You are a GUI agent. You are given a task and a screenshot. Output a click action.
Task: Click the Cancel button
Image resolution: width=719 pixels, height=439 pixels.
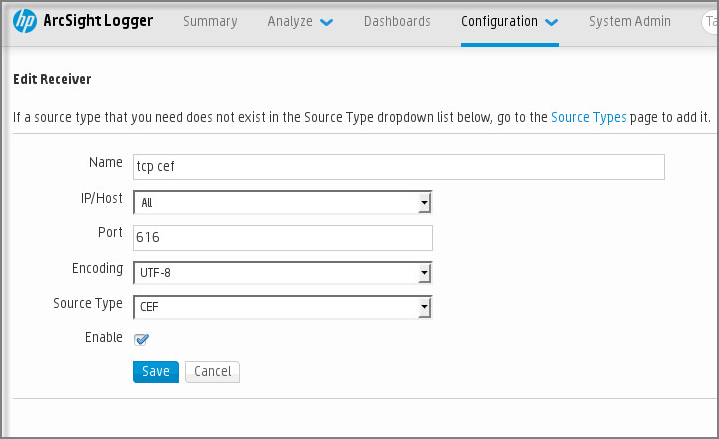point(212,371)
